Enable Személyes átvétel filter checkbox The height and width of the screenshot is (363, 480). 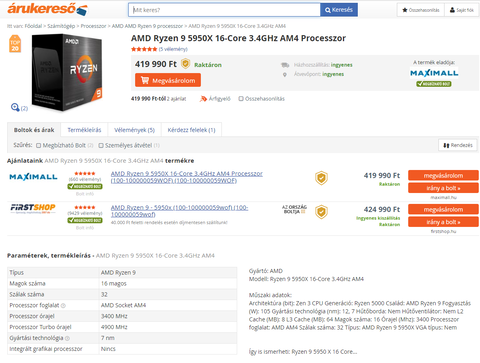pos(101,145)
